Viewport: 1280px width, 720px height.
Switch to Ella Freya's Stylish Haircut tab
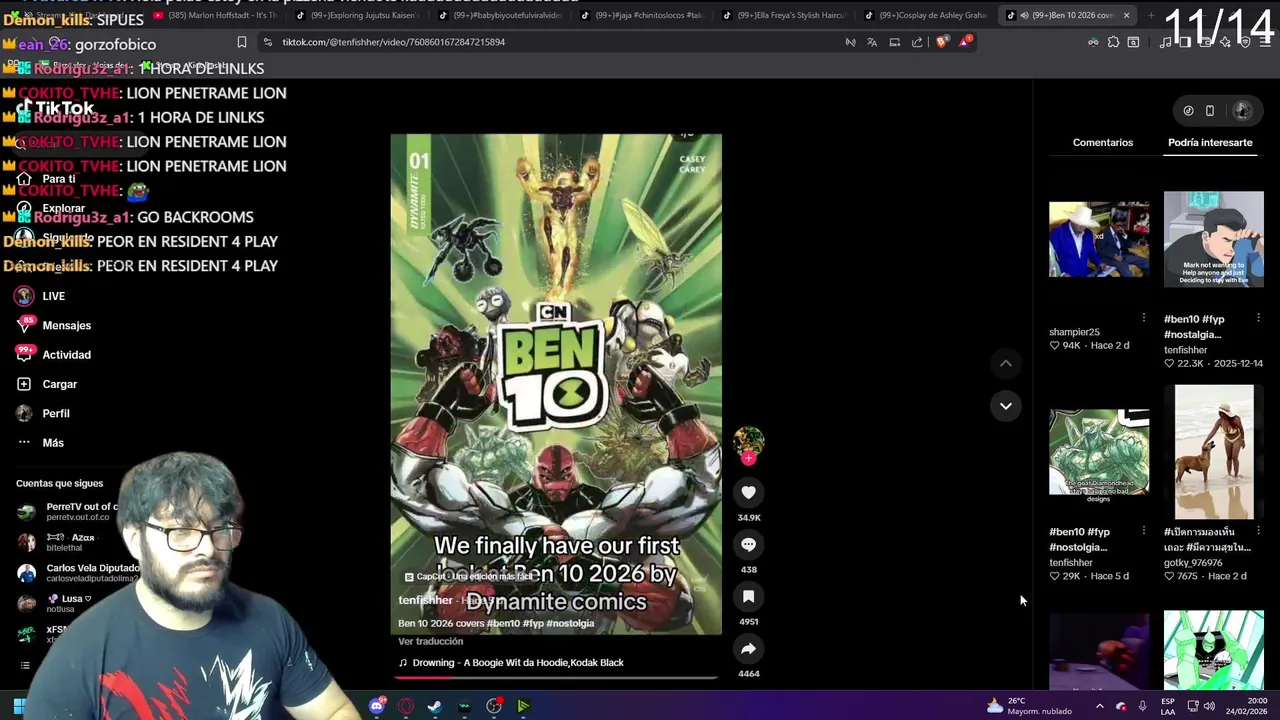point(784,15)
